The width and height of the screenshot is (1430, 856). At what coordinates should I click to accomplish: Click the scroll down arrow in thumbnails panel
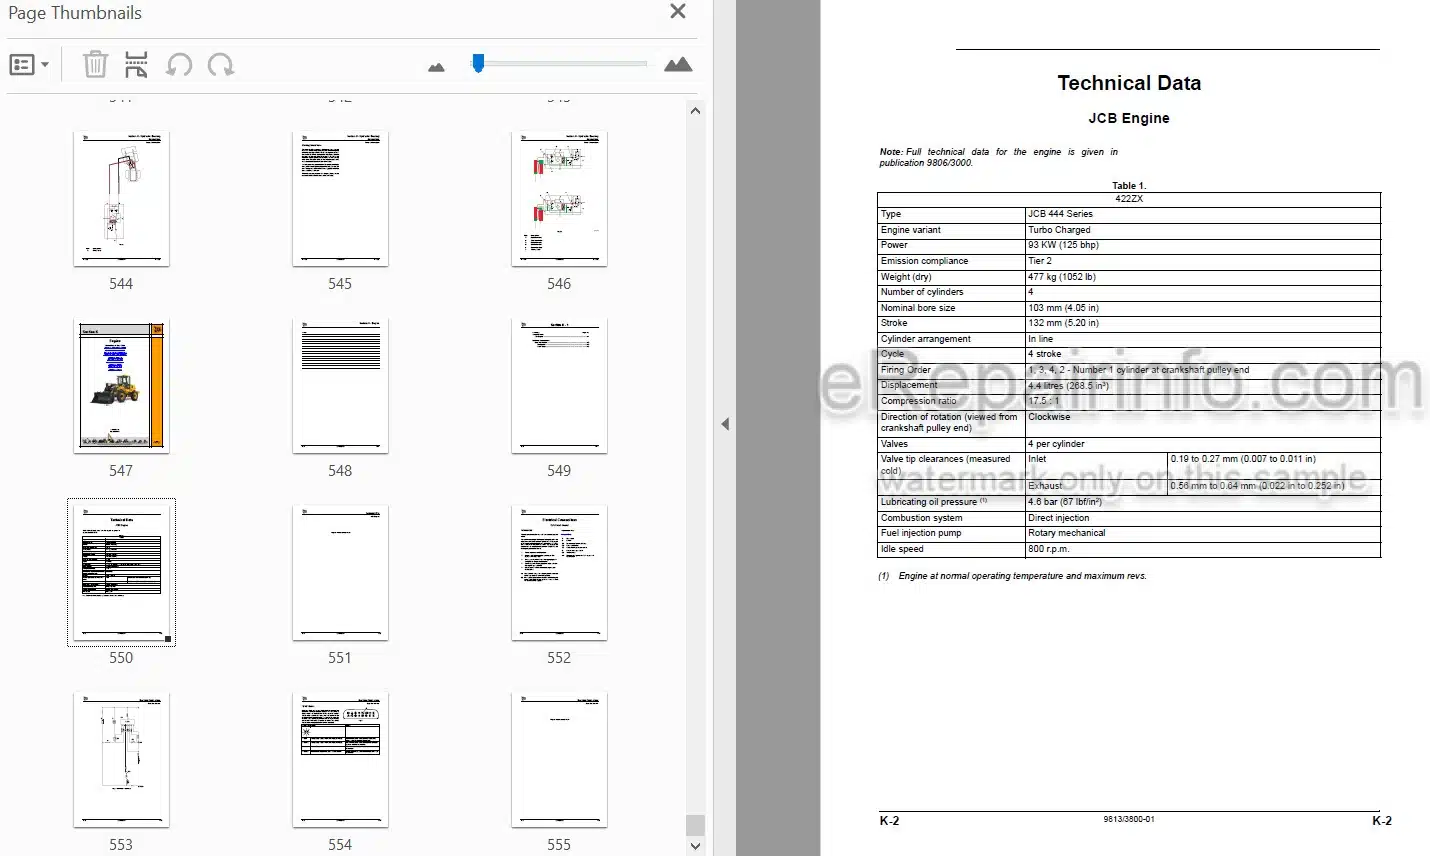pyautogui.click(x=695, y=846)
